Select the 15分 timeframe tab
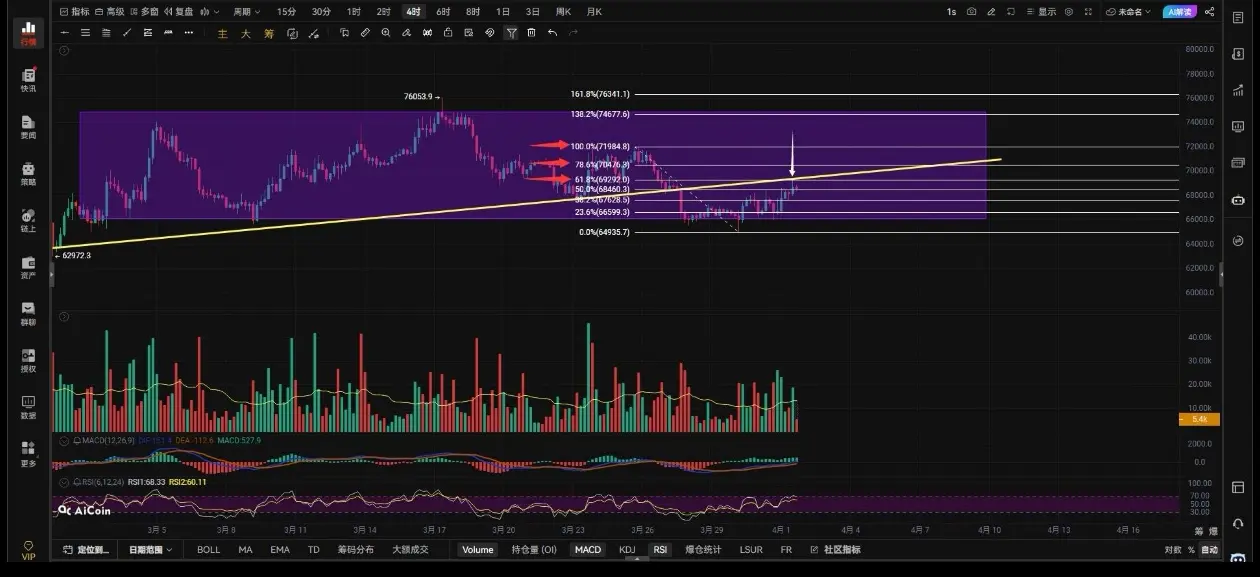Image resolution: width=1260 pixels, height=577 pixels. click(x=286, y=12)
